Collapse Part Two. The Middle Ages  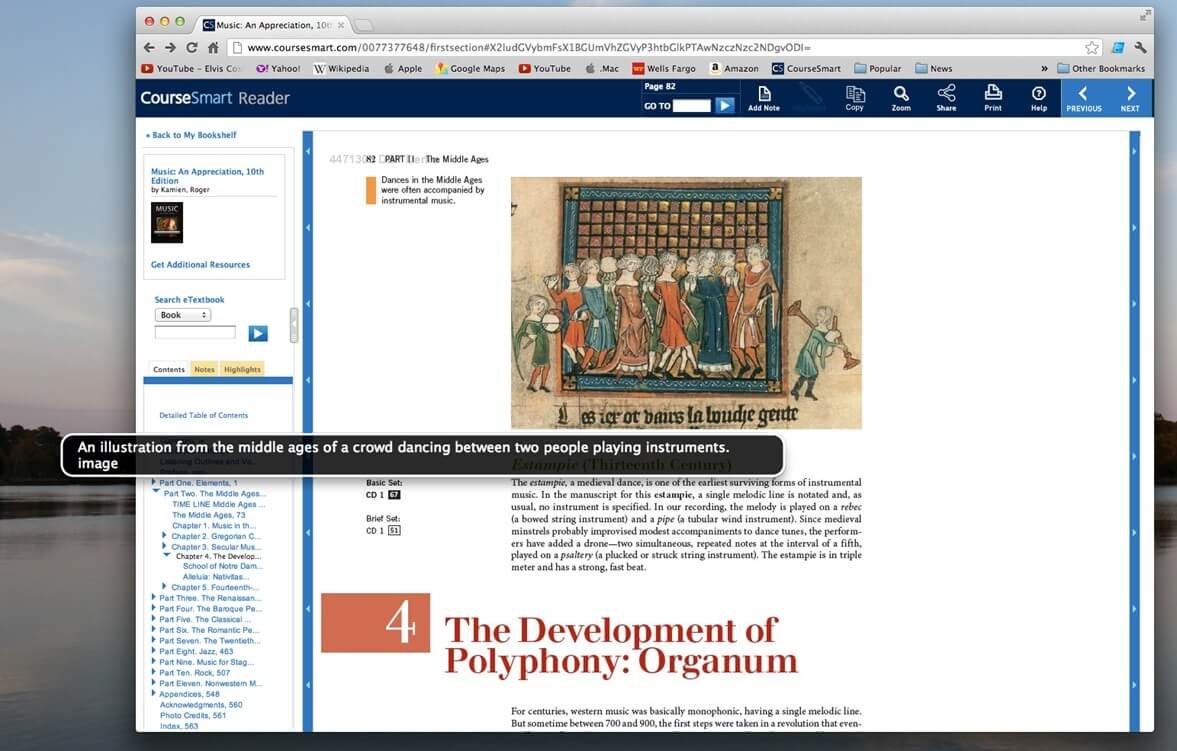156,491
